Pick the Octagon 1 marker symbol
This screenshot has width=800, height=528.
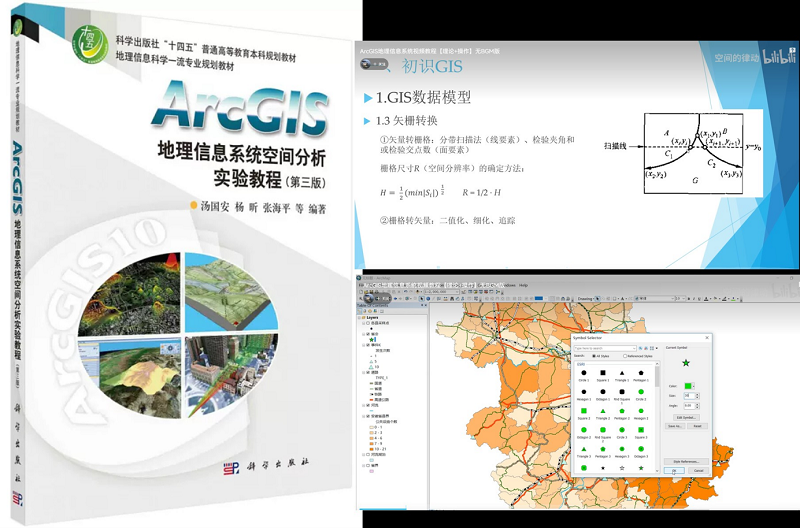click(x=603, y=392)
